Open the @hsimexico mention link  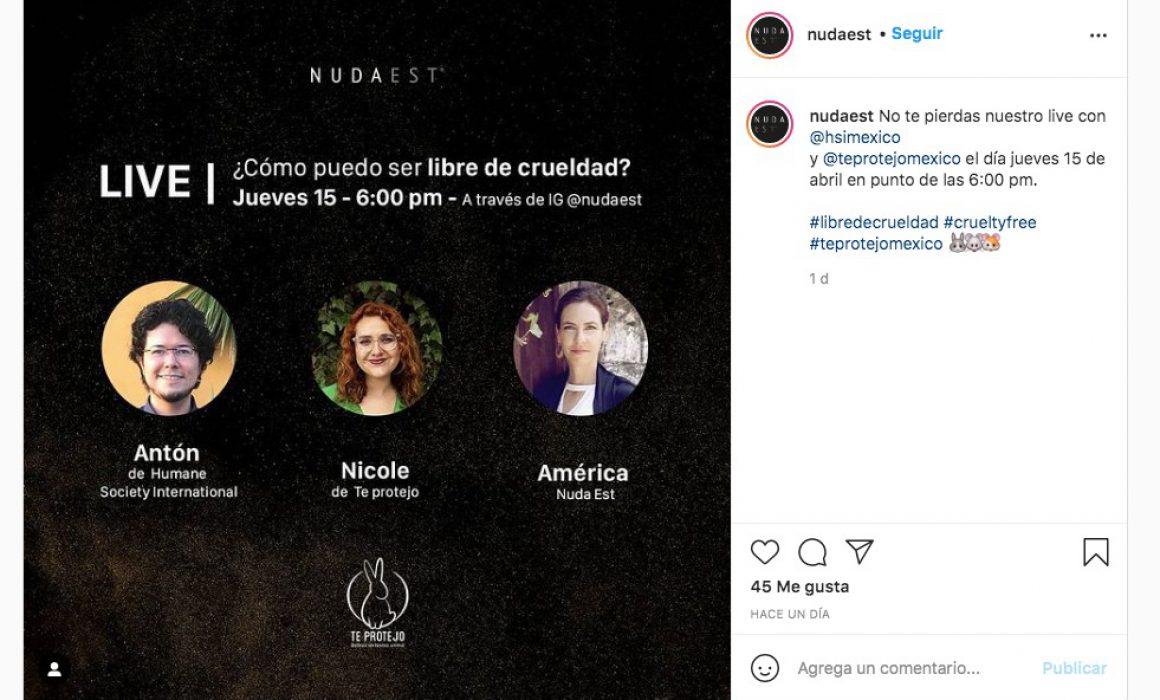[x=854, y=137]
